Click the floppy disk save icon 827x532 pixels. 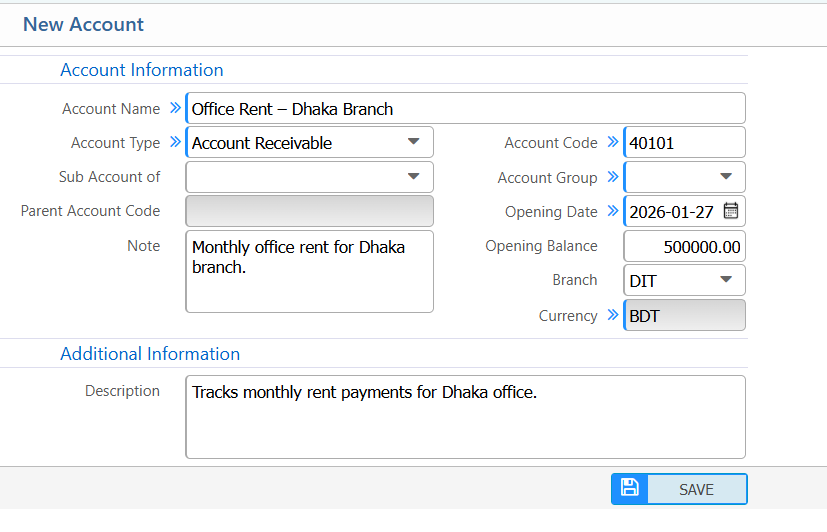pos(629,488)
